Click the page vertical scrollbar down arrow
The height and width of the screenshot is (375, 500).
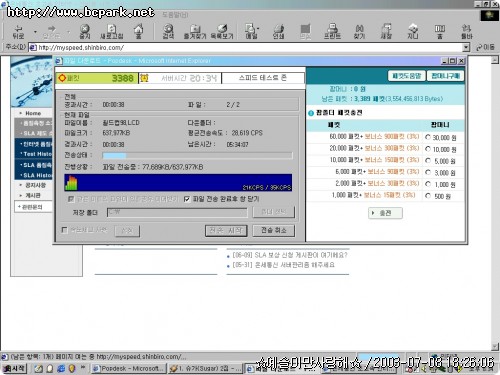[x=495, y=347]
